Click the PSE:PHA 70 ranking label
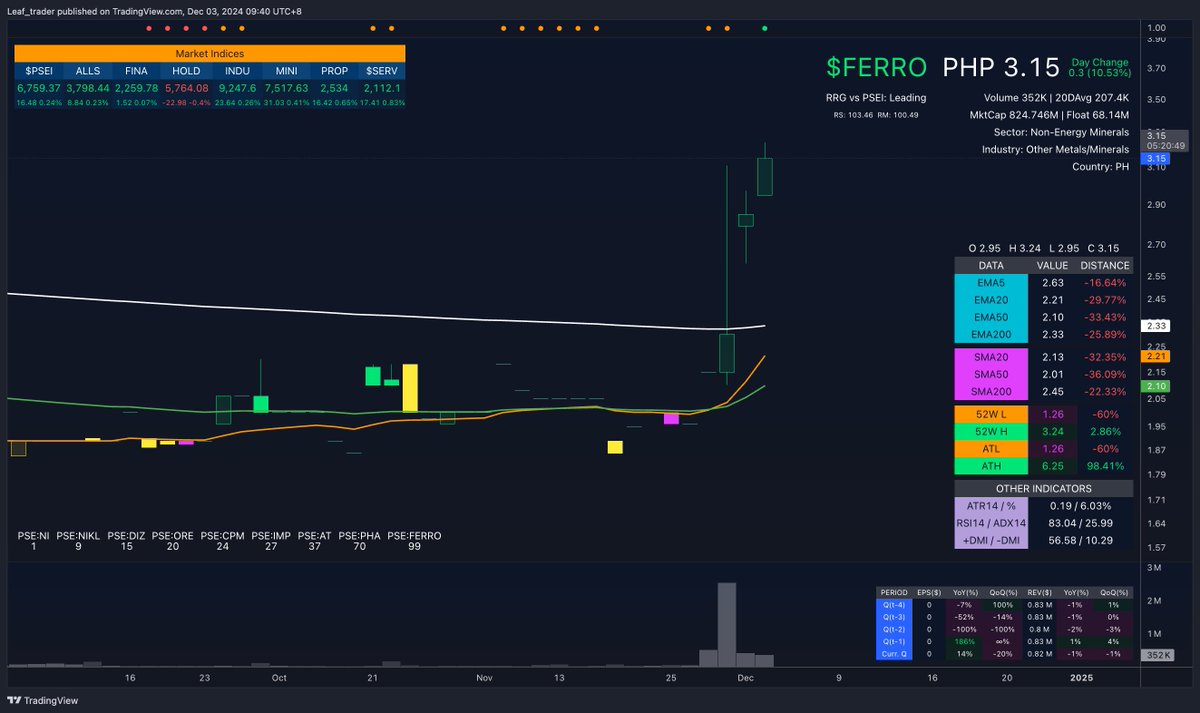This screenshot has height=713, width=1200. click(x=361, y=541)
